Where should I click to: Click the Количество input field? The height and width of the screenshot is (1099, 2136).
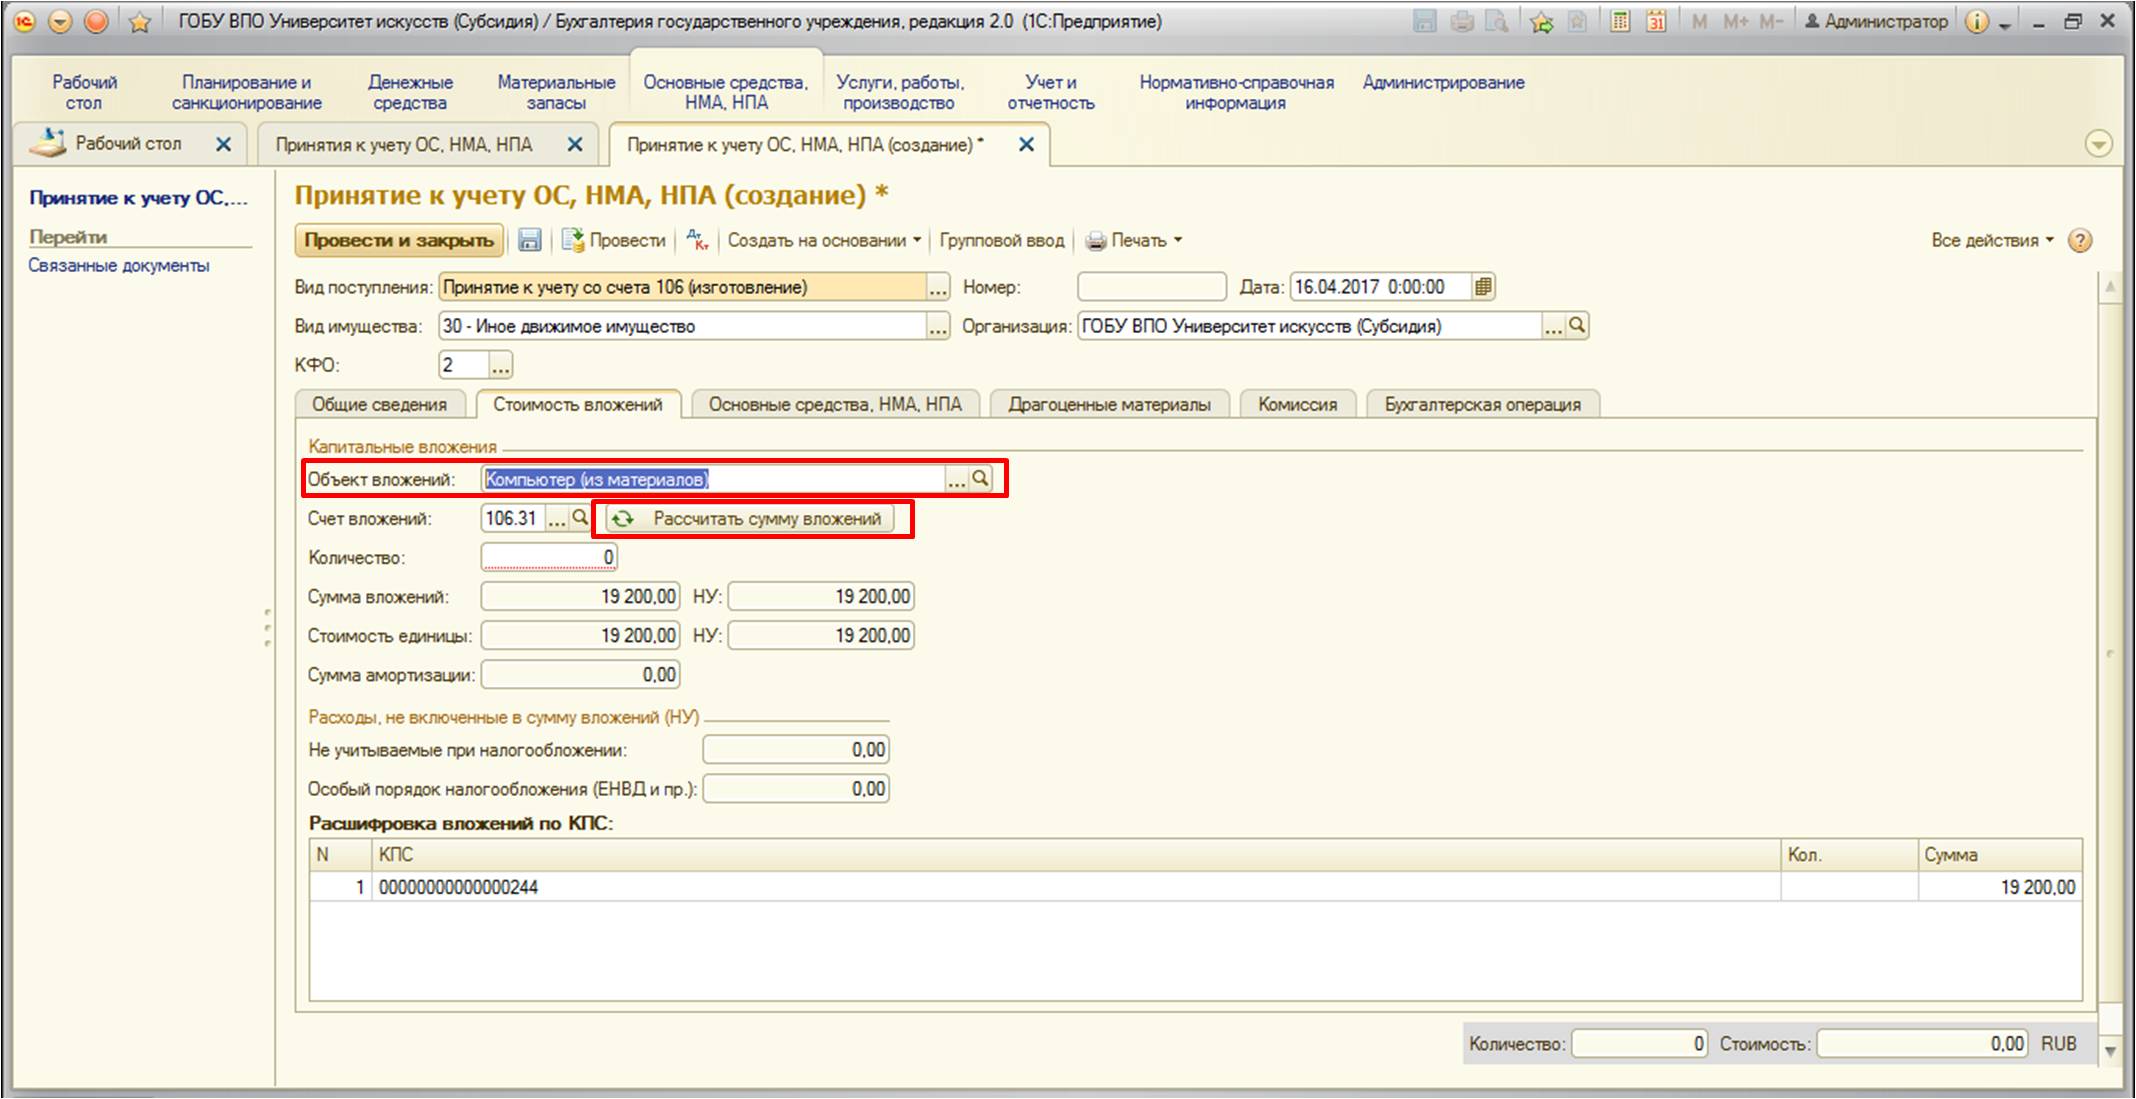coord(549,557)
